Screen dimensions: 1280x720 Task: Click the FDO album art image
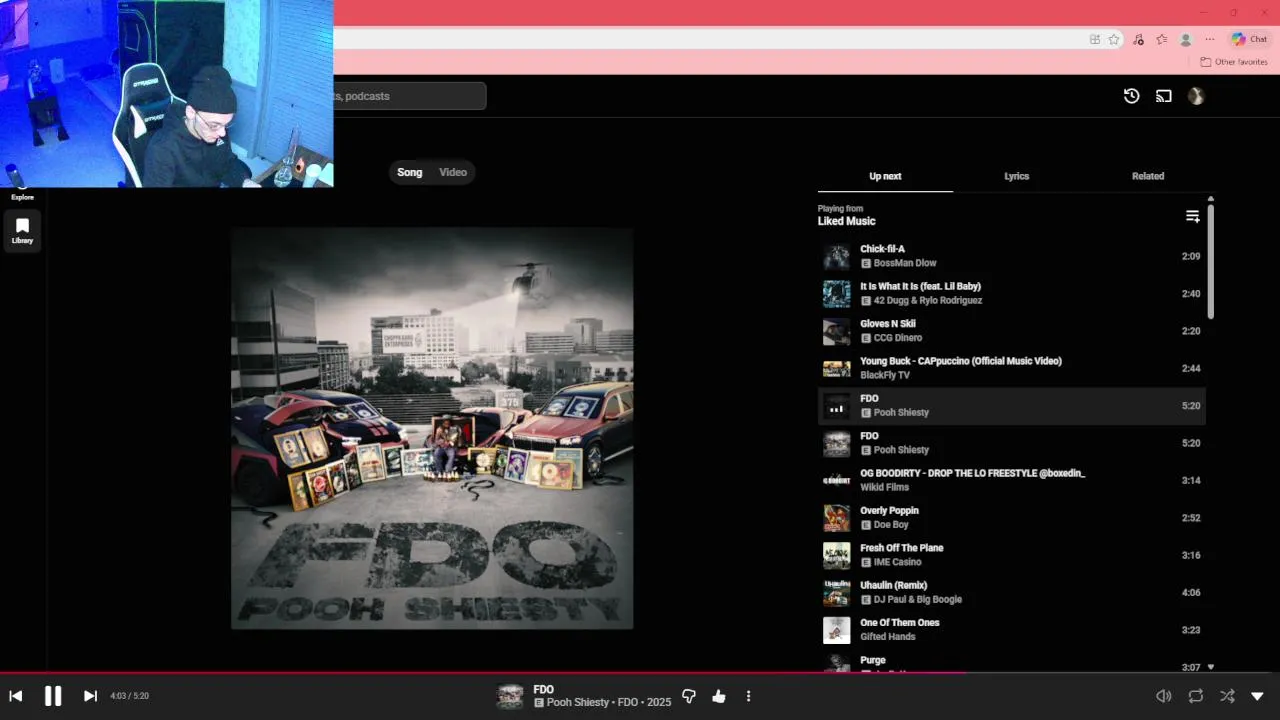[x=432, y=428]
